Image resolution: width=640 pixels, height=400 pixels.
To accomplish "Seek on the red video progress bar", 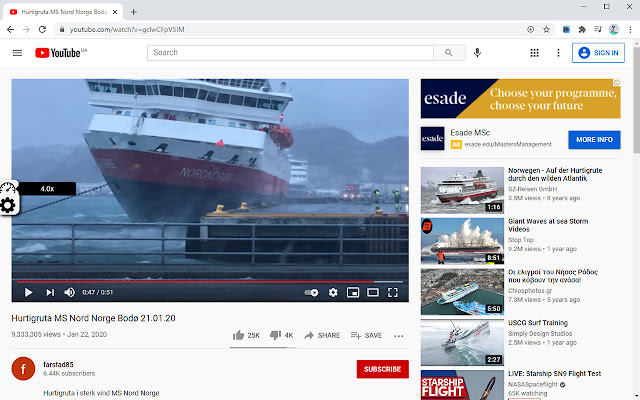I will 210,282.
